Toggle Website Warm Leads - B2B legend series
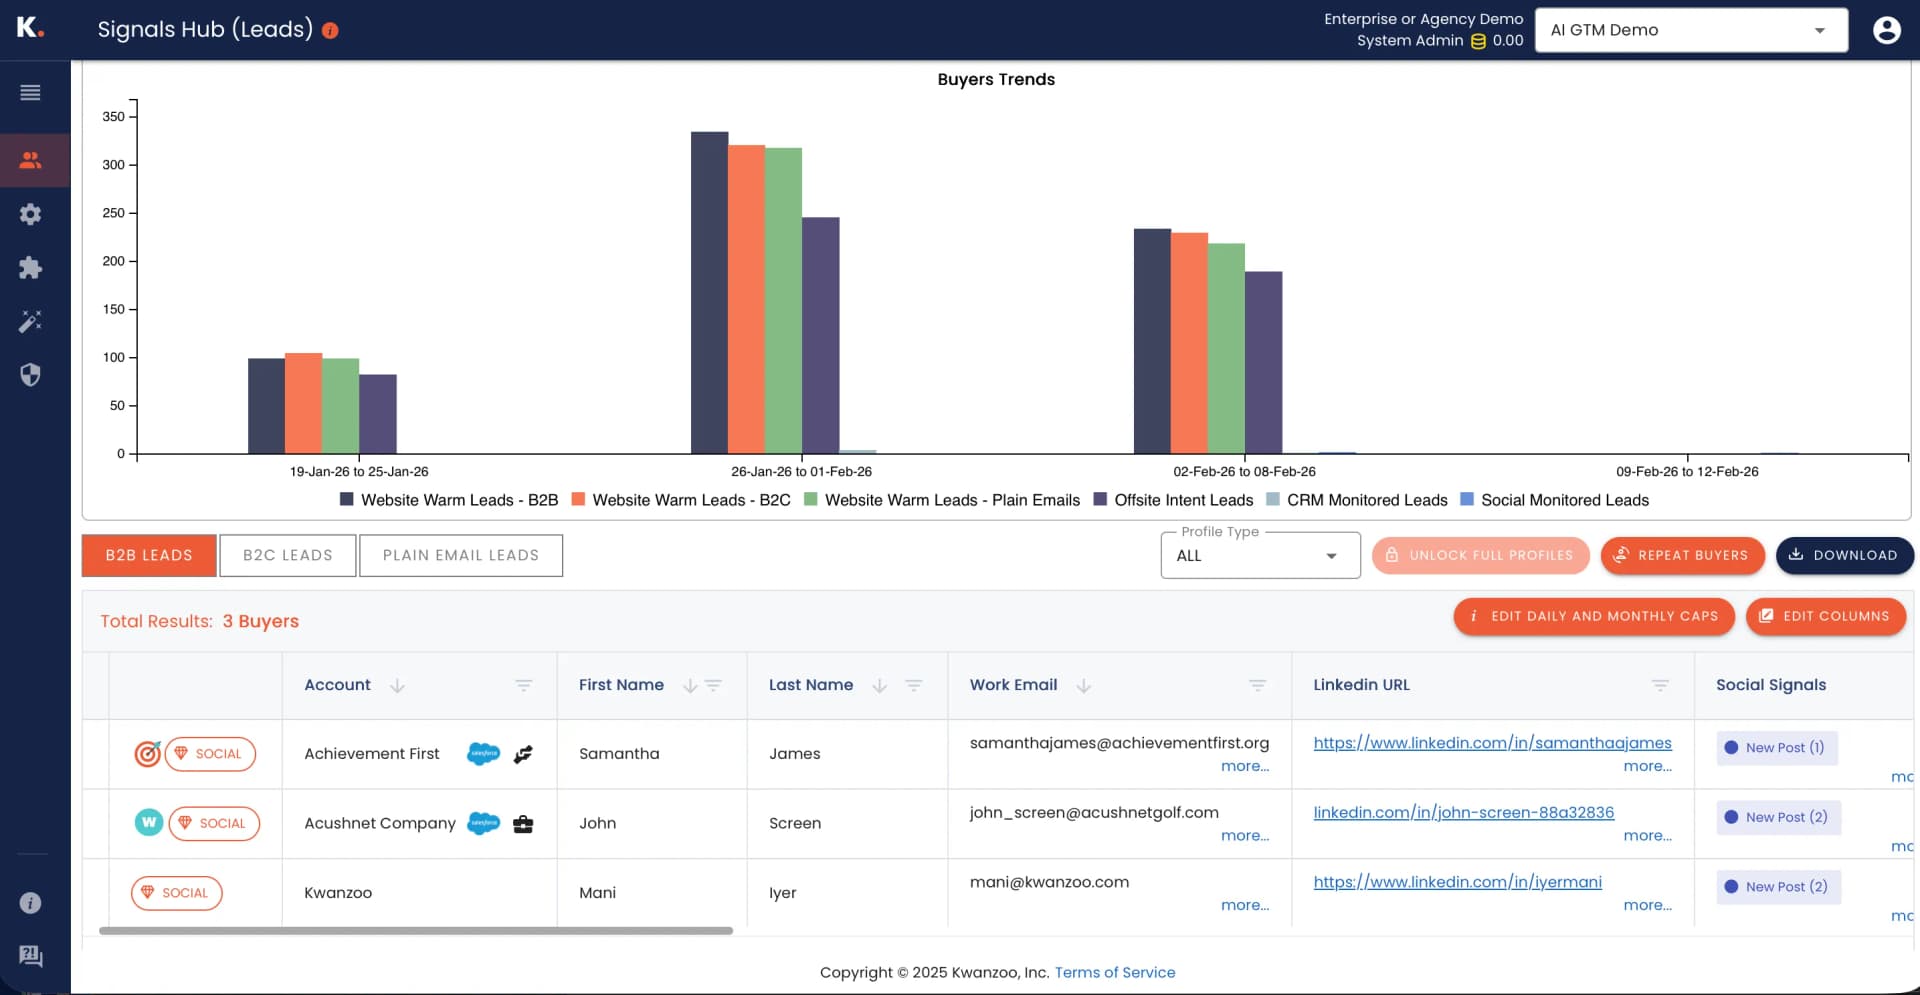Screen dimensions: 1920x995 tap(449, 500)
